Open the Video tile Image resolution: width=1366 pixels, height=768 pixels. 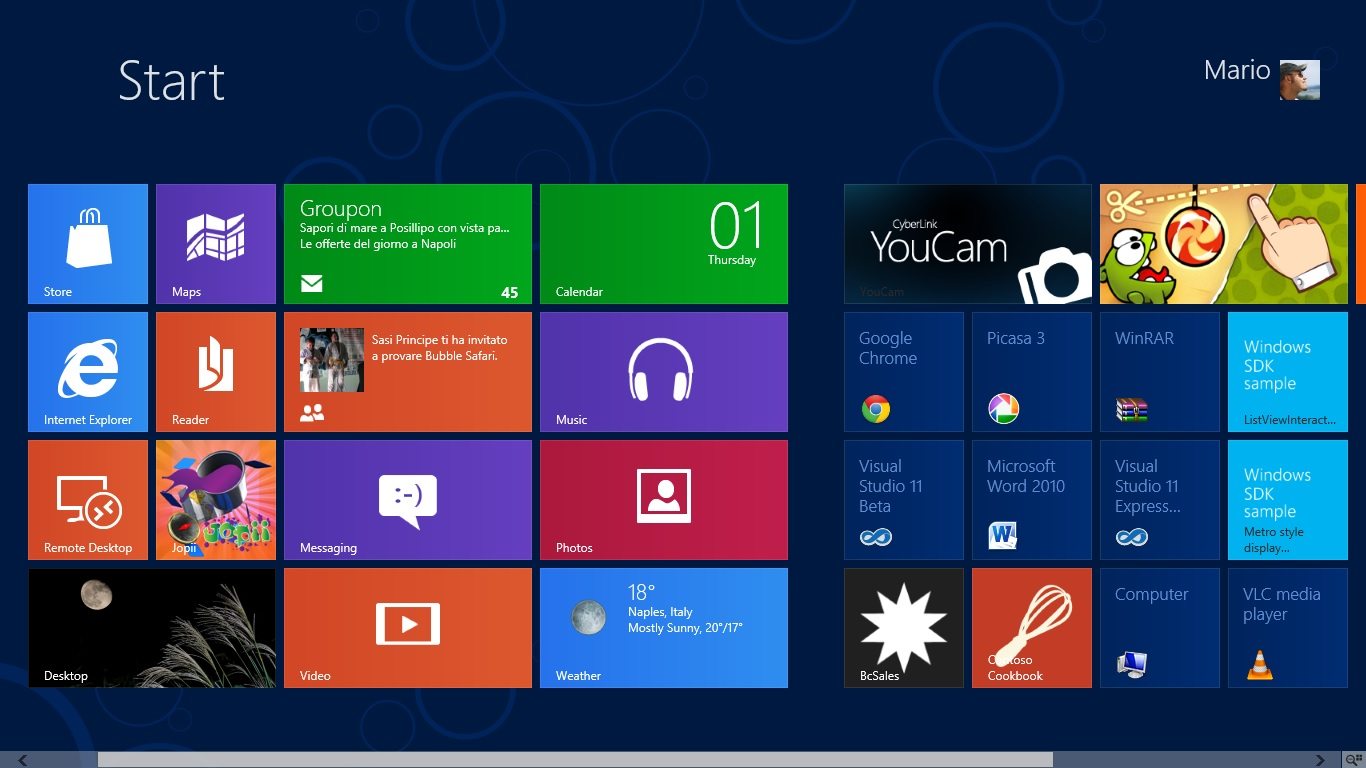tap(407, 627)
